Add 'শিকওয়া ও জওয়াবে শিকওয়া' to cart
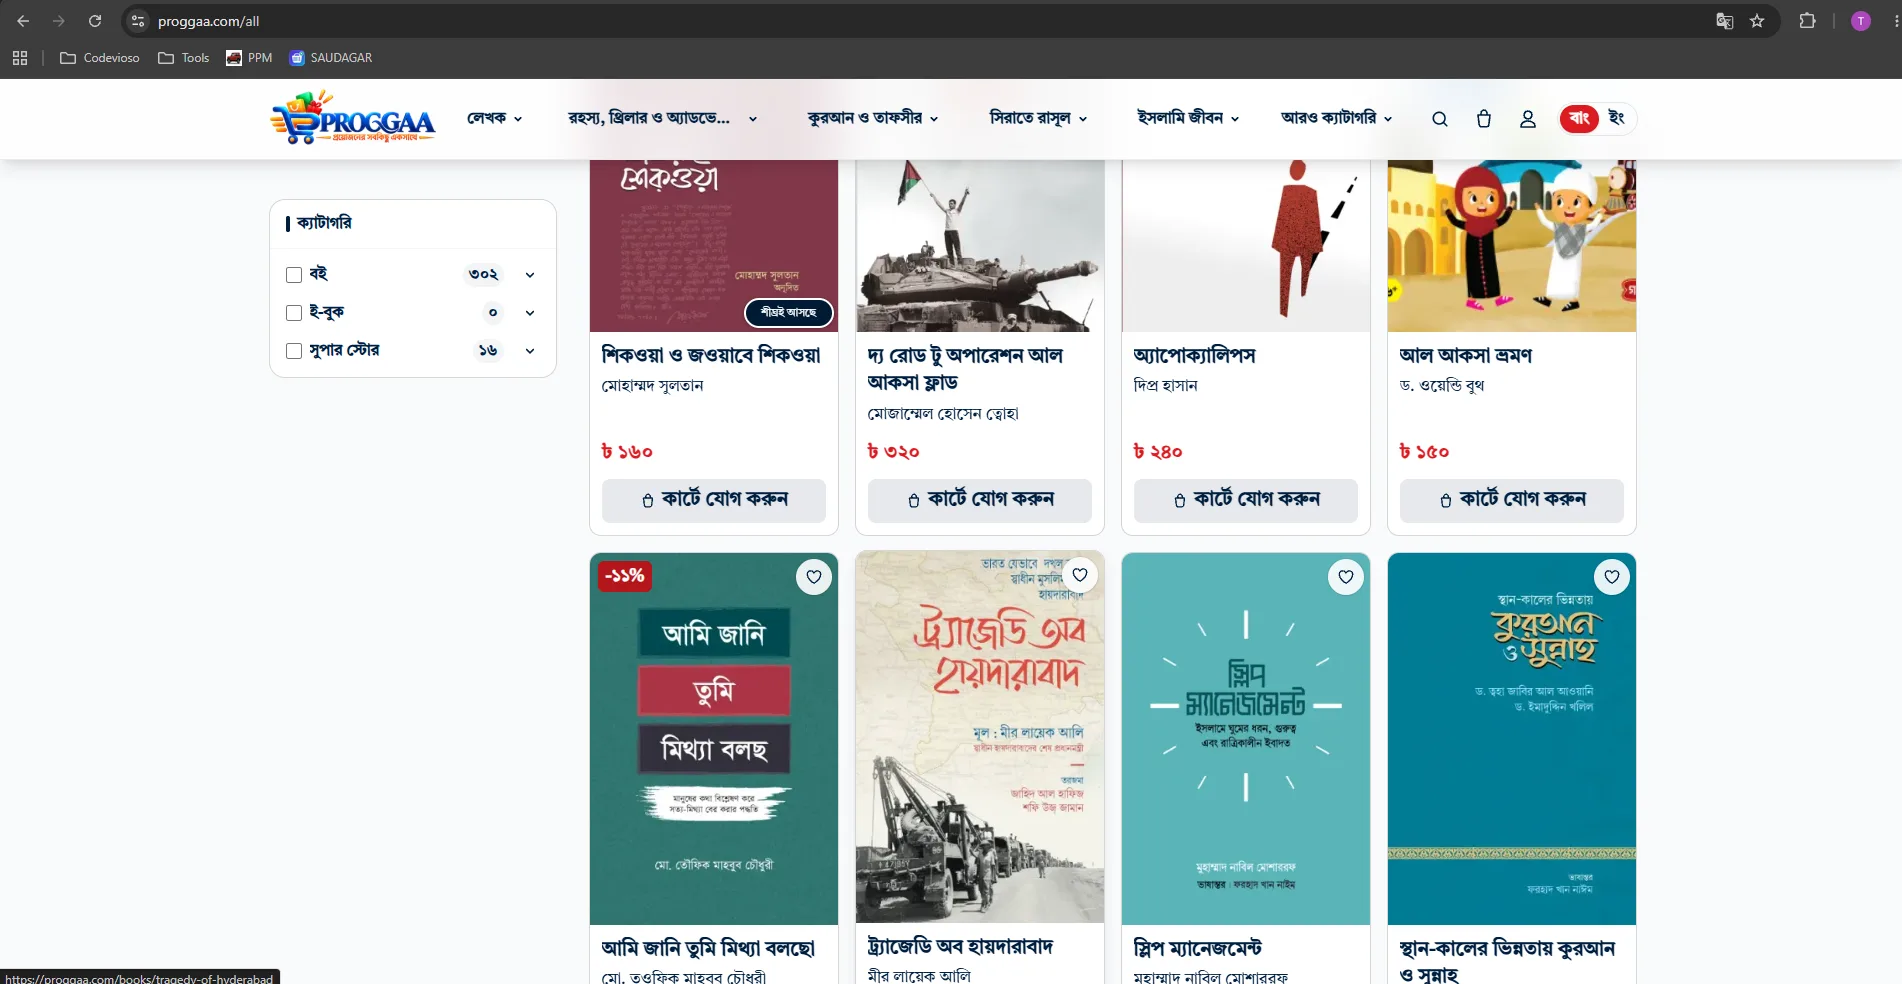1902x984 pixels. point(714,500)
